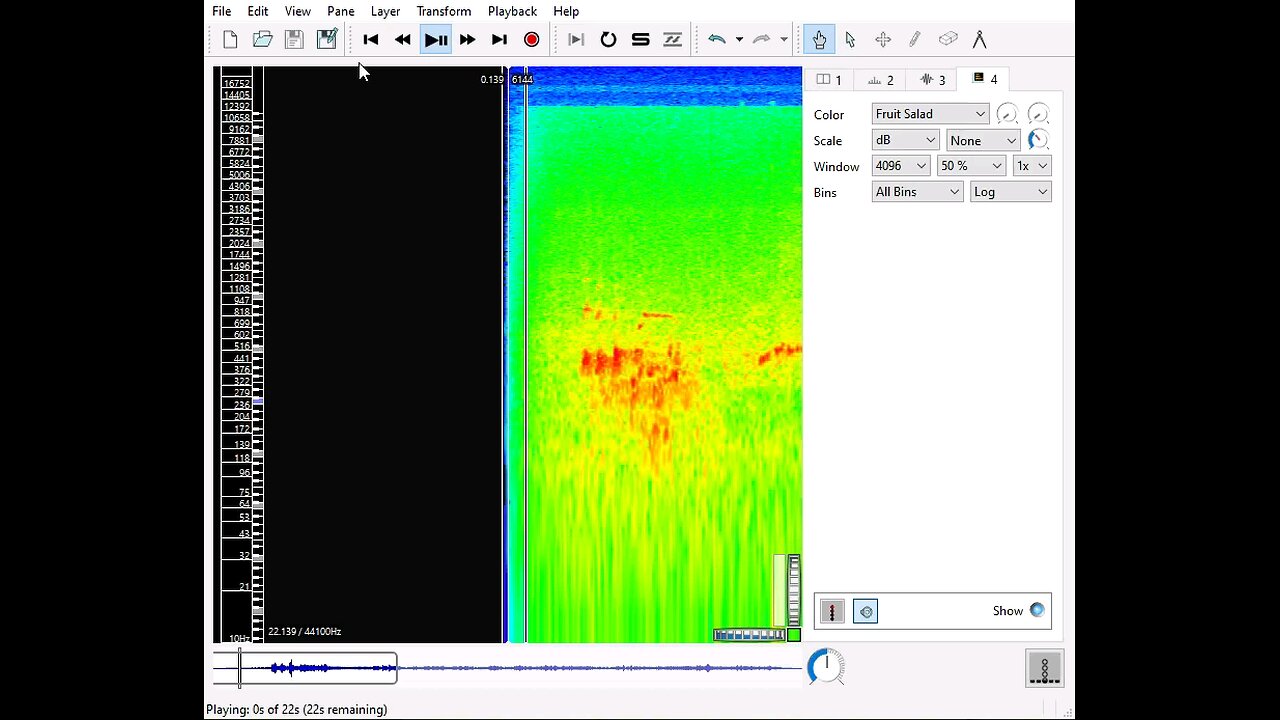Toggle Loop playback mode
1280x720 pixels.
tap(608, 40)
